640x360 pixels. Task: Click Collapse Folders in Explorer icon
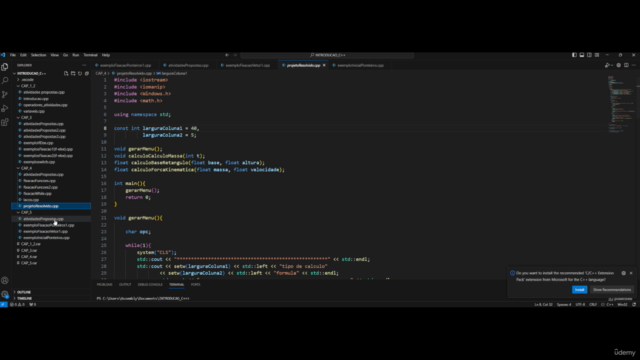click(87, 73)
